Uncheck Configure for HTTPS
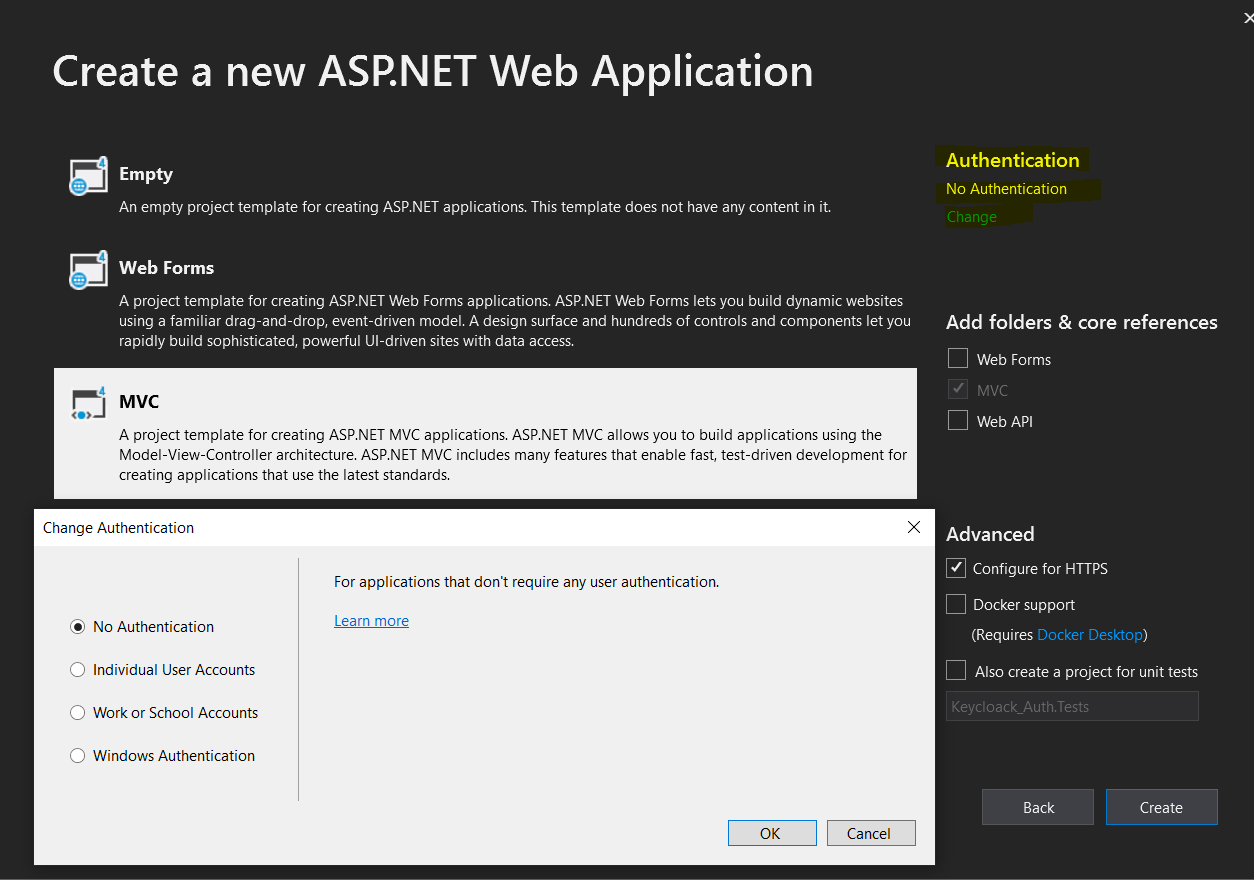 (956, 568)
